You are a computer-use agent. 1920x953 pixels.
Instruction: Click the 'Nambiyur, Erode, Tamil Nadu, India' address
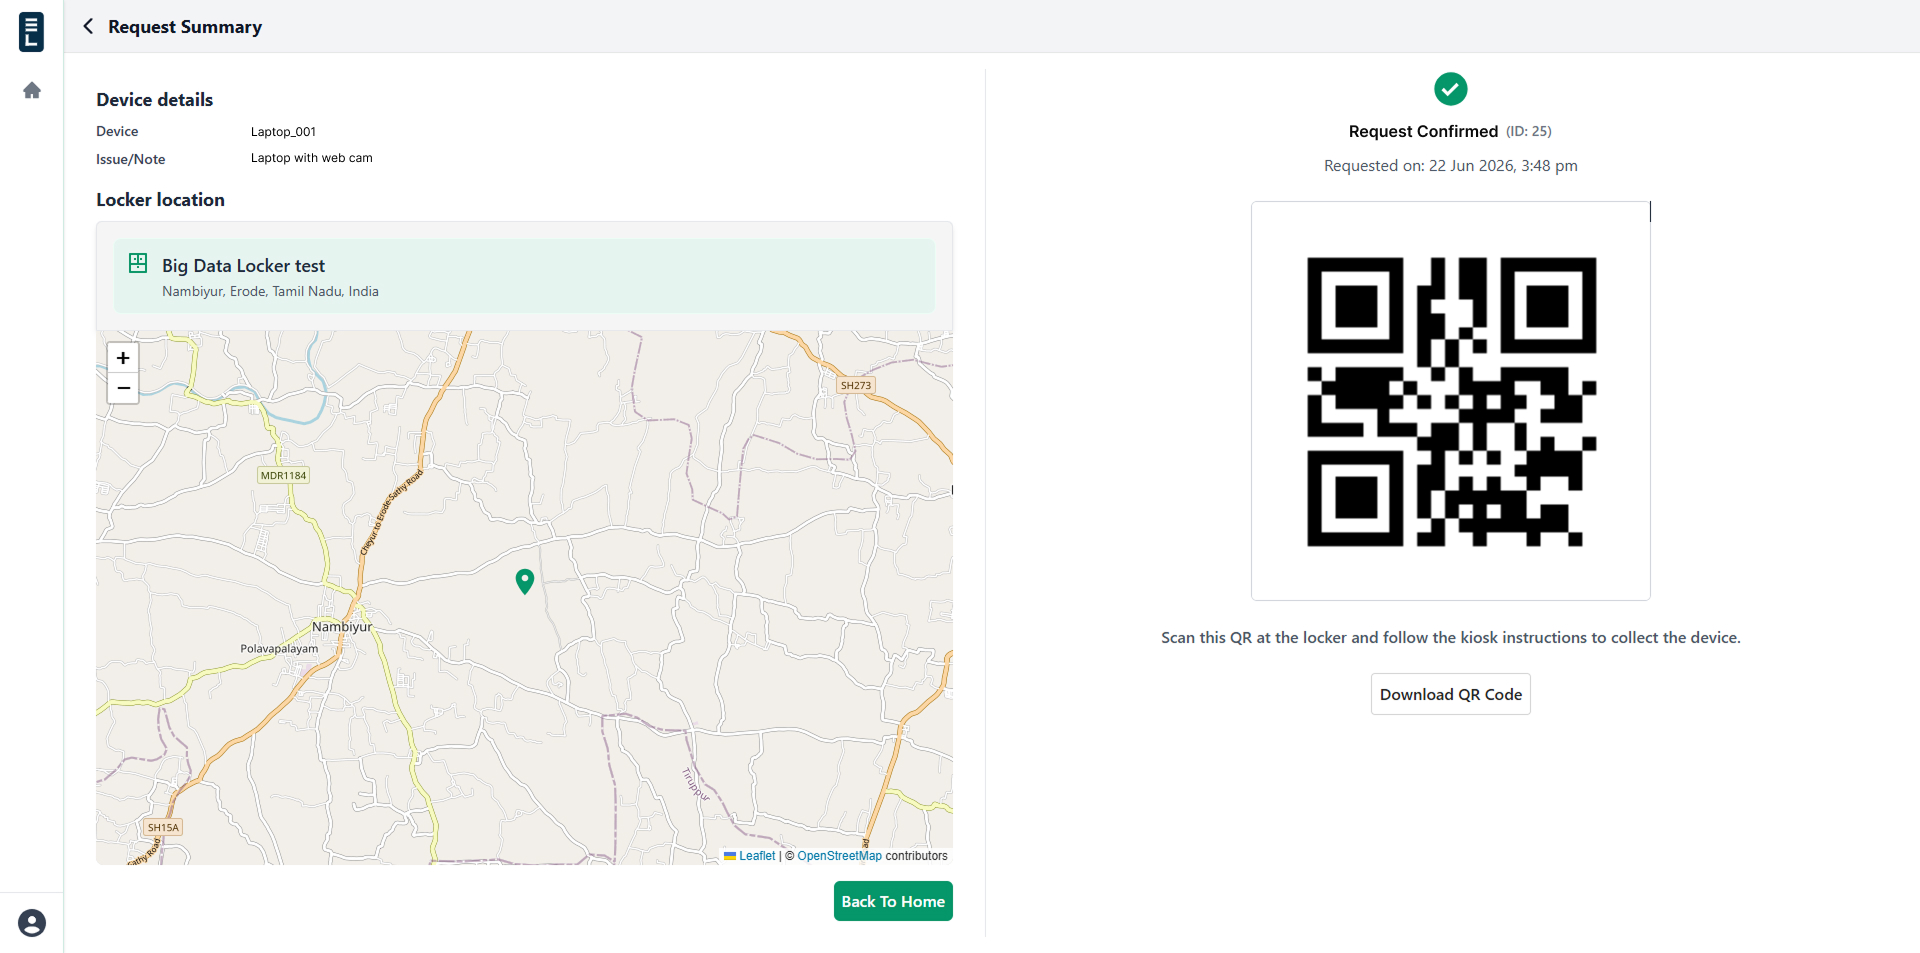pyautogui.click(x=270, y=292)
